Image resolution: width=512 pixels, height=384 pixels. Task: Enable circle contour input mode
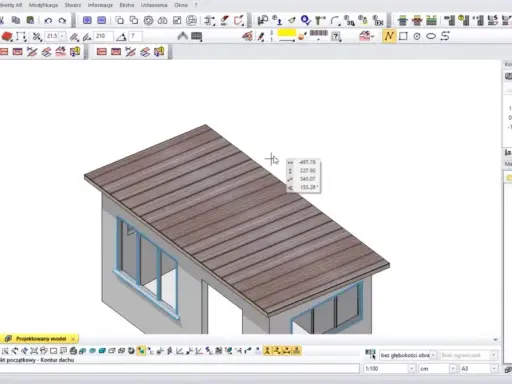(x=417, y=36)
